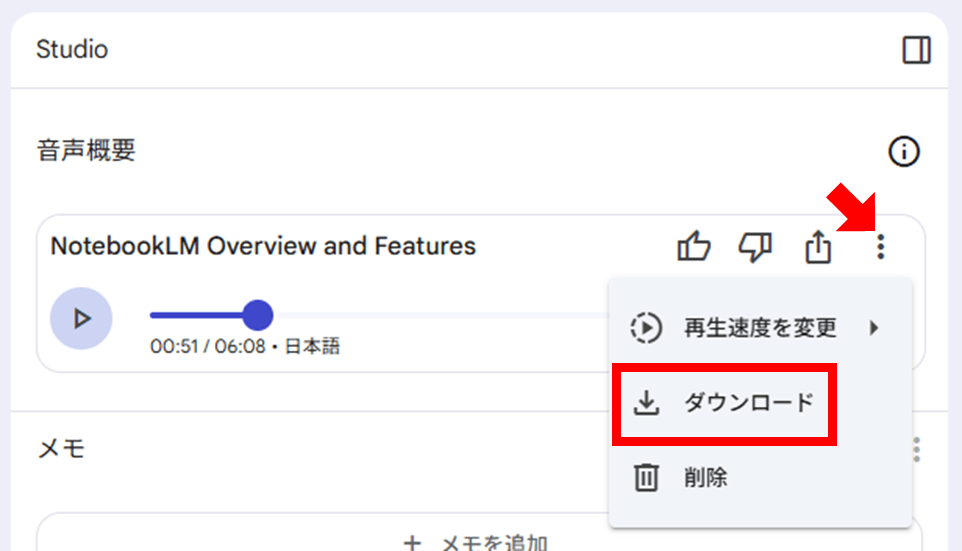Click the trash can icon

pos(646,477)
